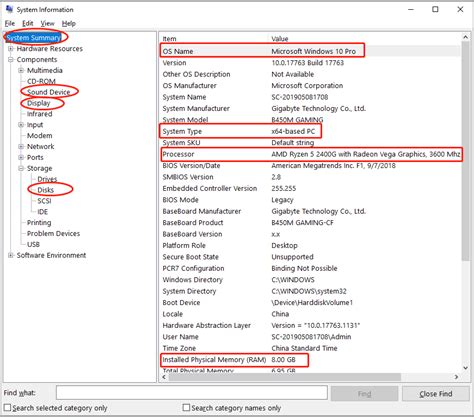This screenshot has width=474, height=417.
Task: Select the Installed Physical Memory (RAM) row
Action: 310,360
